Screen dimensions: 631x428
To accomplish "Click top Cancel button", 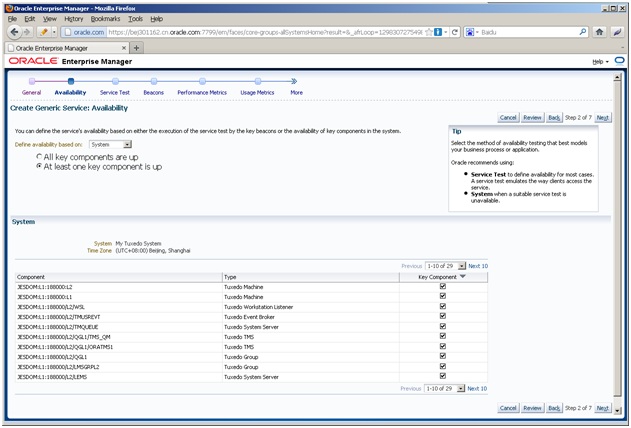I will pyautogui.click(x=508, y=117).
